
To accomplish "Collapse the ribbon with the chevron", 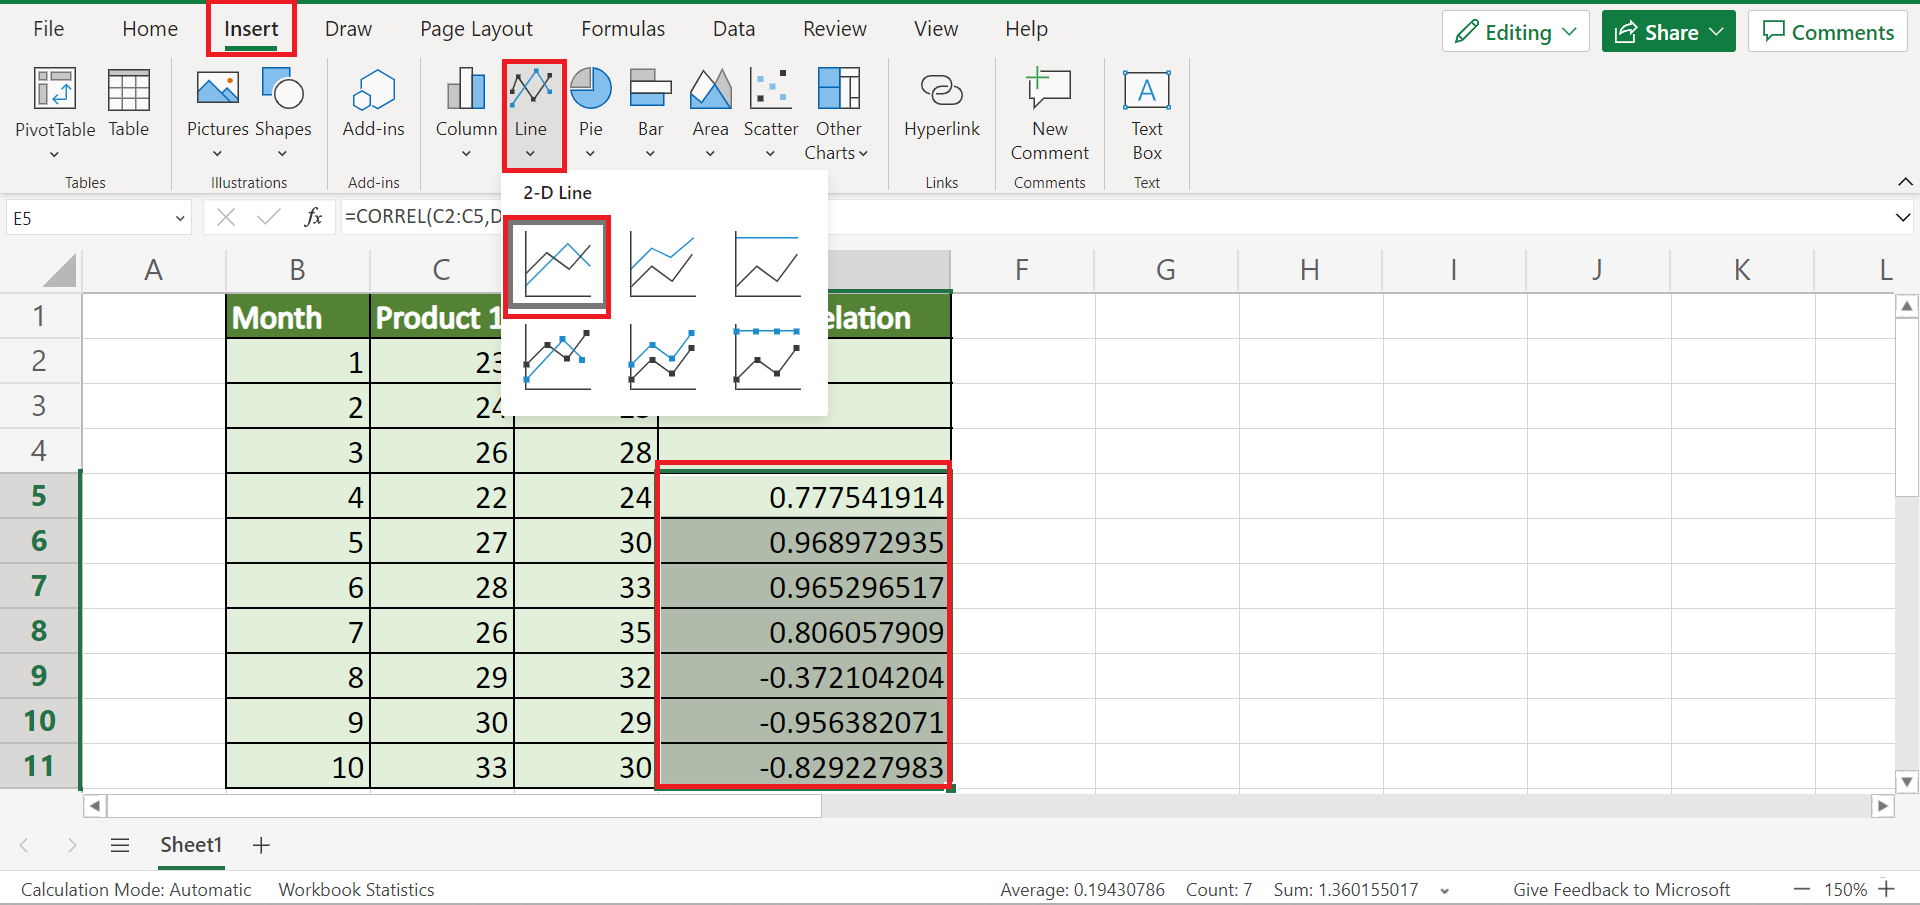I will pos(1905,182).
